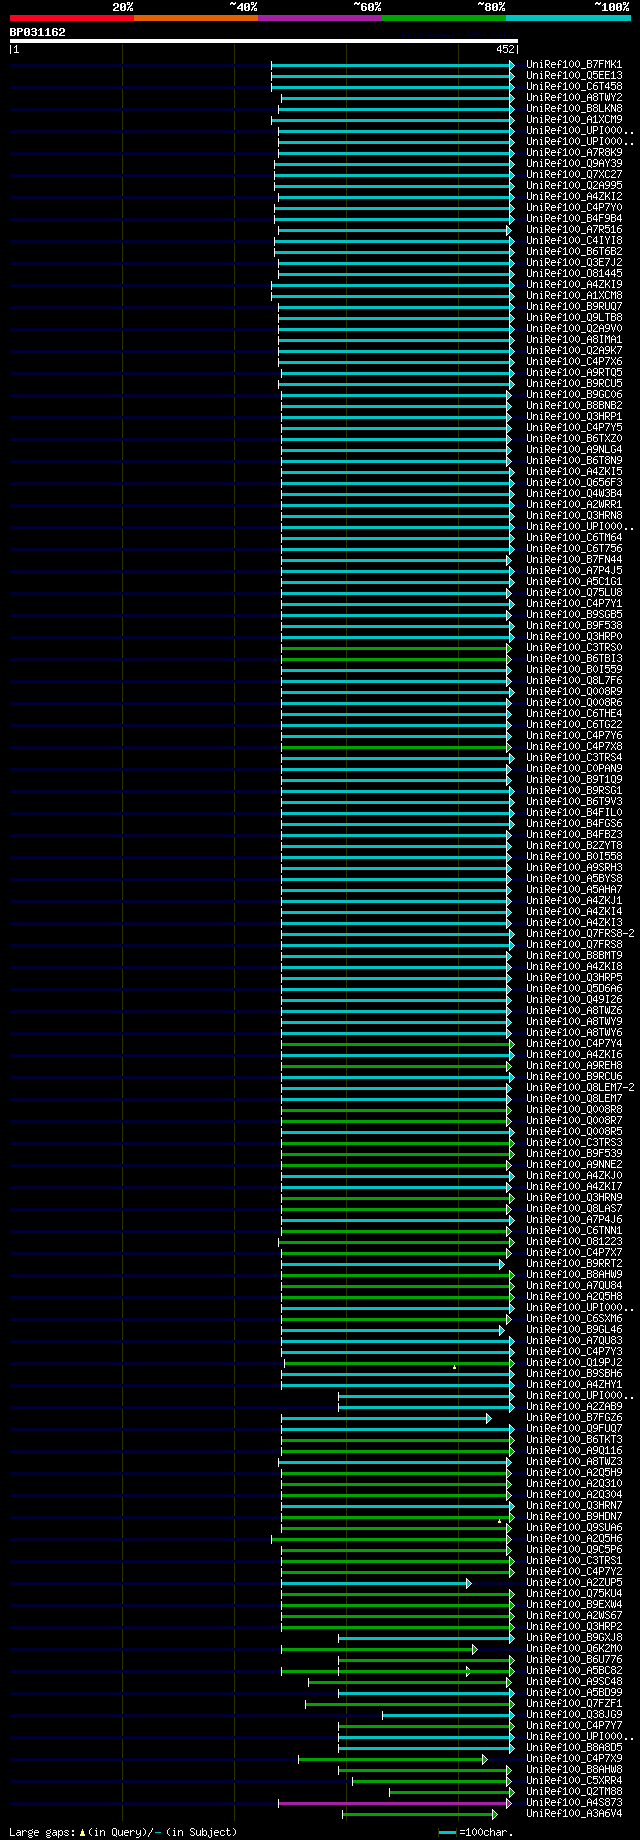Click the BP031162 query name

point(38,32)
